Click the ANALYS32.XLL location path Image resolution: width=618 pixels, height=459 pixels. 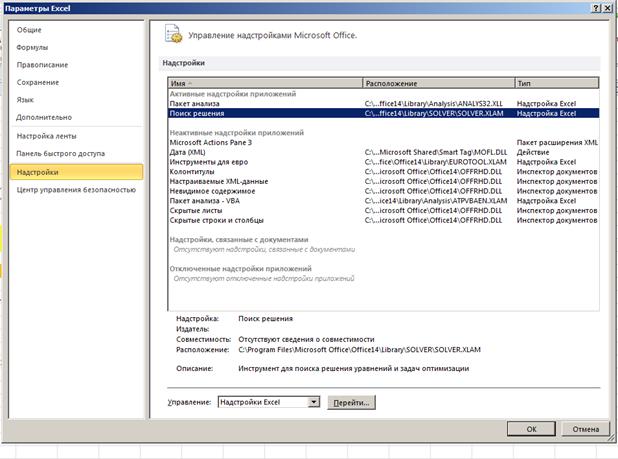(x=434, y=104)
